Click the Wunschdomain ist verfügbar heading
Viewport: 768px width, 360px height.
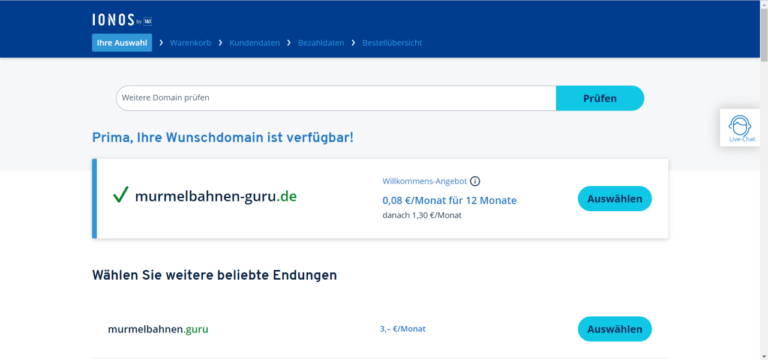click(x=223, y=138)
